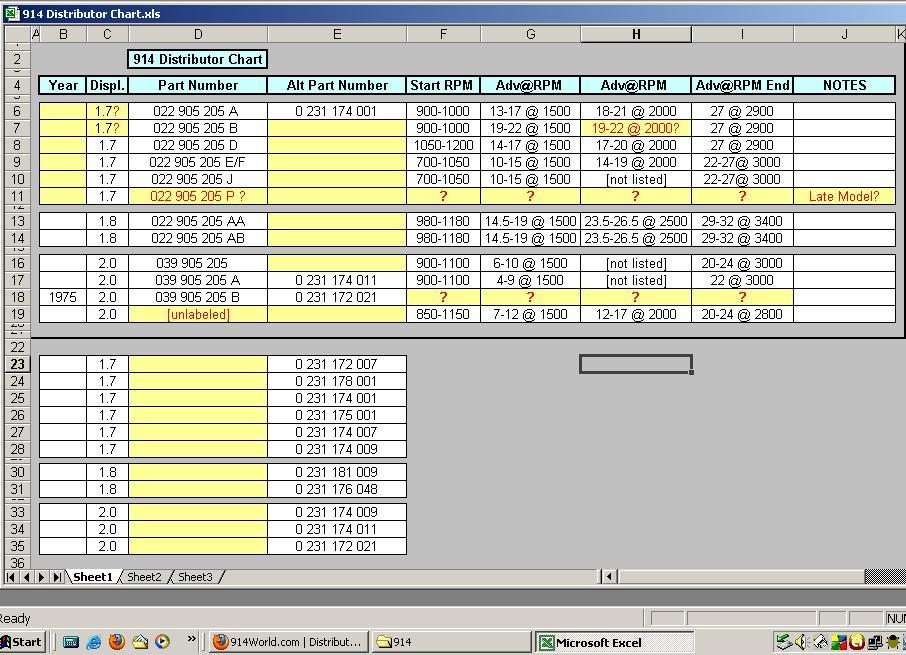Select column E header
Screen dimensions: 906x655
pos(337,35)
